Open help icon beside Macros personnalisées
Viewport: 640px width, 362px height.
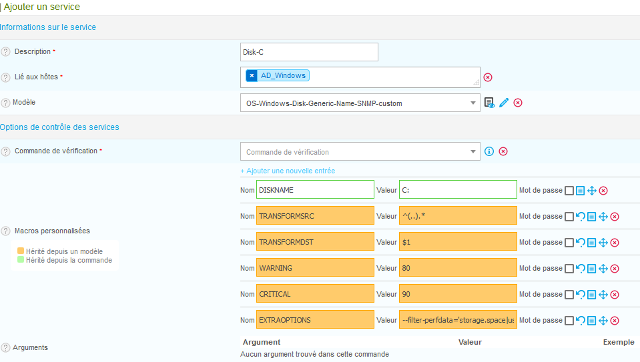pyautogui.click(x=5, y=231)
